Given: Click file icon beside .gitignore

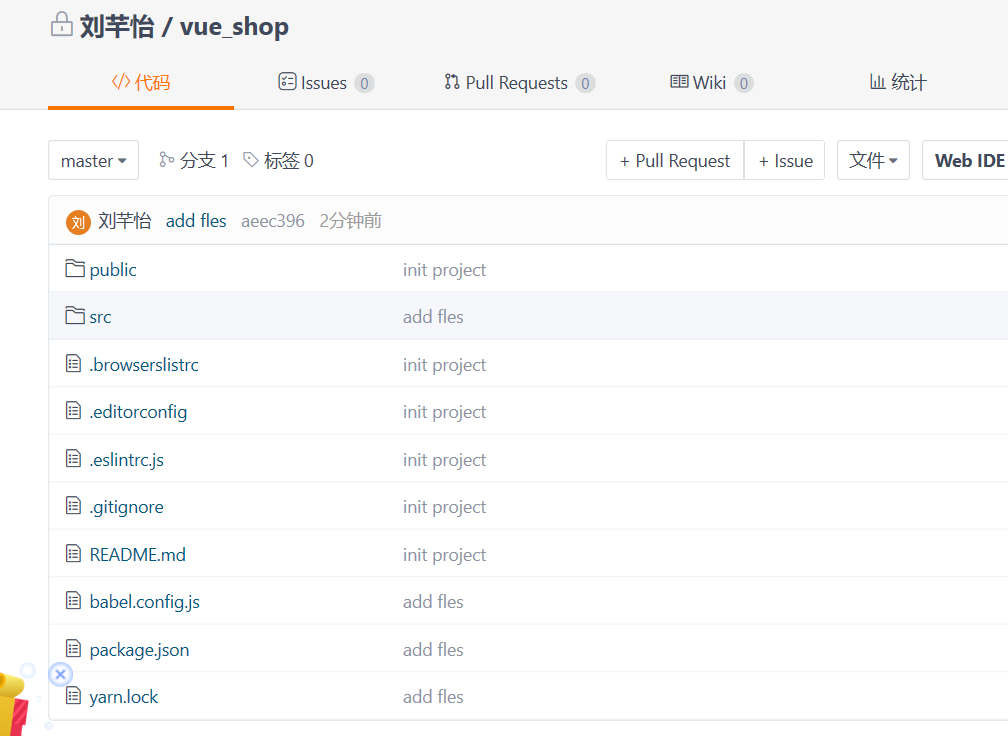Looking at the screenshot, I should pyautogui.click(x=73, y=505).
